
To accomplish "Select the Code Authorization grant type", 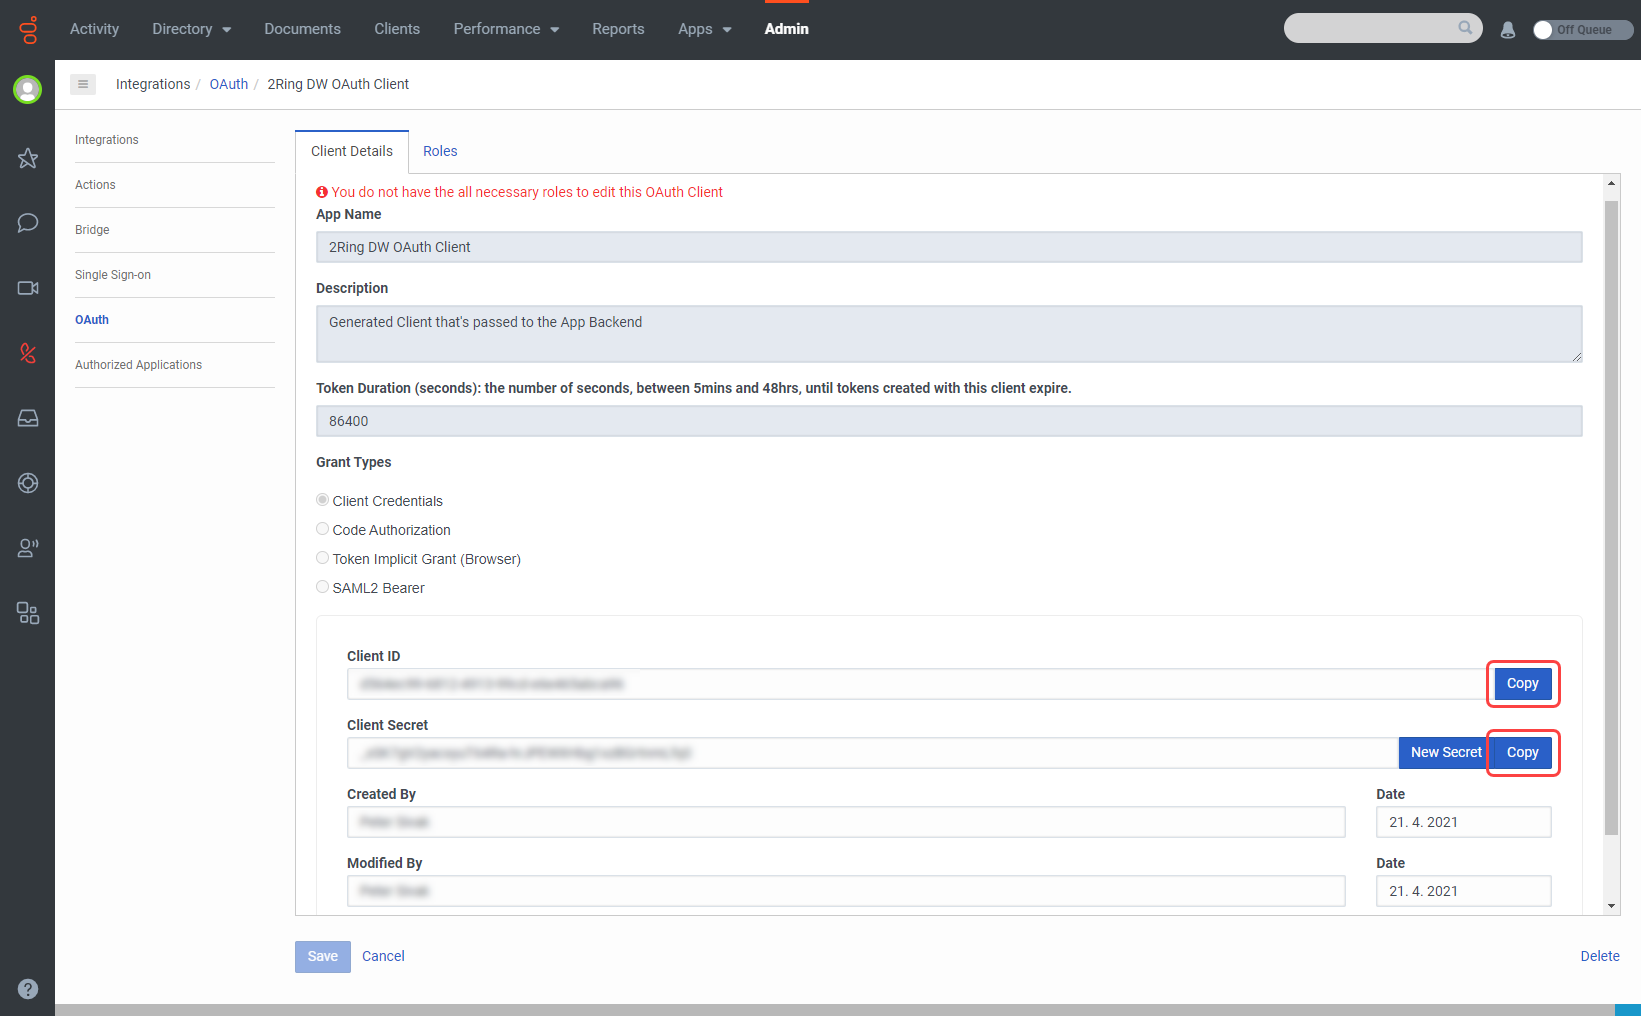I will pos(322,529).
